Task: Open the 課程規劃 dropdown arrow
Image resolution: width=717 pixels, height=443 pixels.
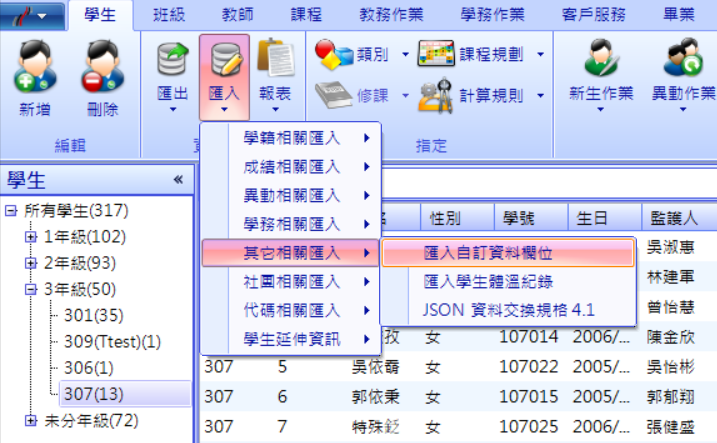Action: 540,54
